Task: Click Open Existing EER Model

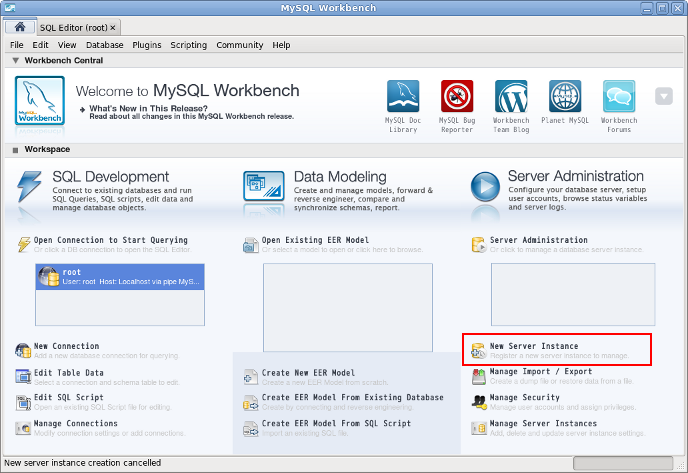Action: 315,240
